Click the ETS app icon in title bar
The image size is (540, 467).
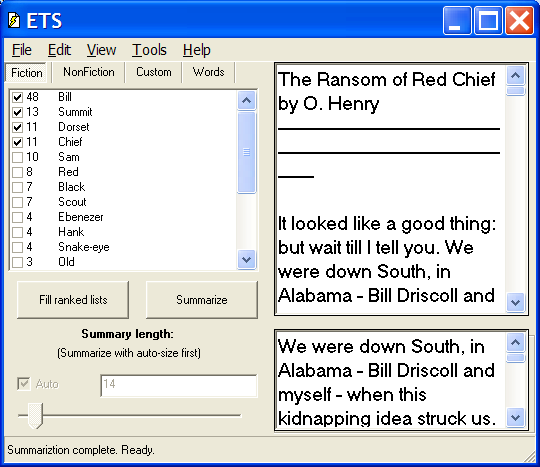point(14,21)
